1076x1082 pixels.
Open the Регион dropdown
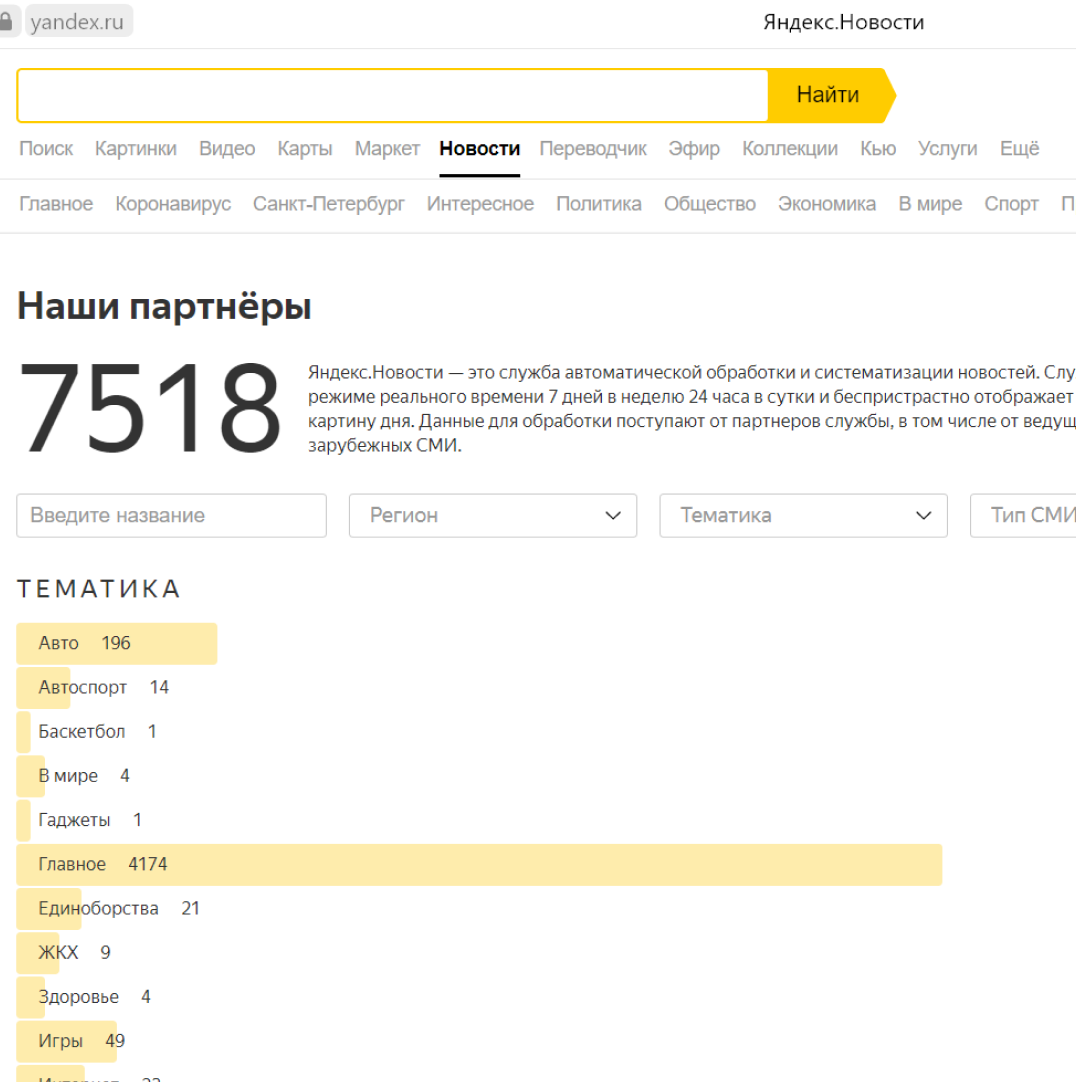493,515
